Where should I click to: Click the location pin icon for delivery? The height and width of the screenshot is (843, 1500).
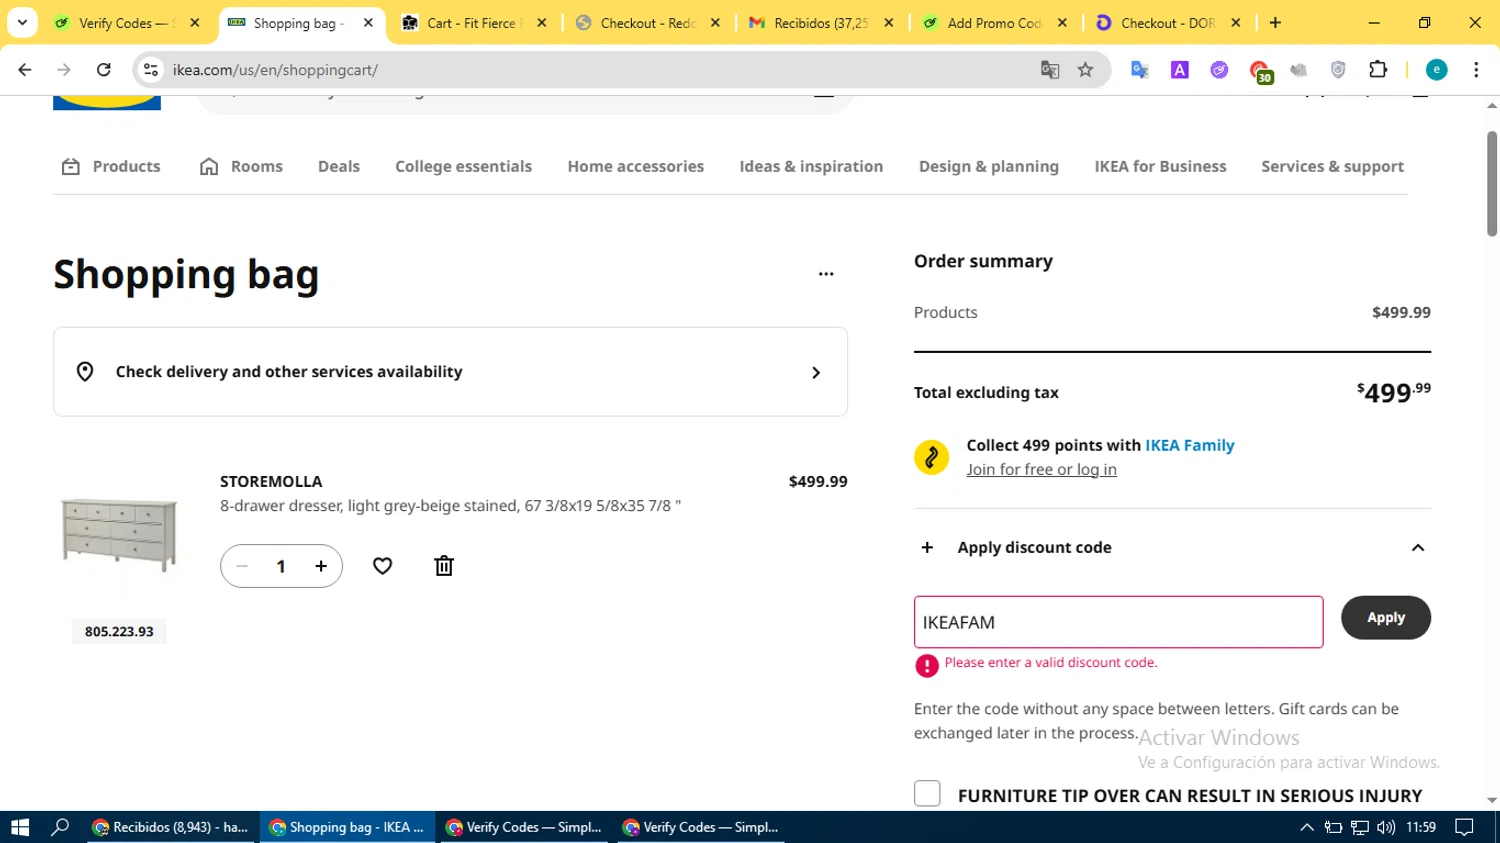[x=85, y=372]
